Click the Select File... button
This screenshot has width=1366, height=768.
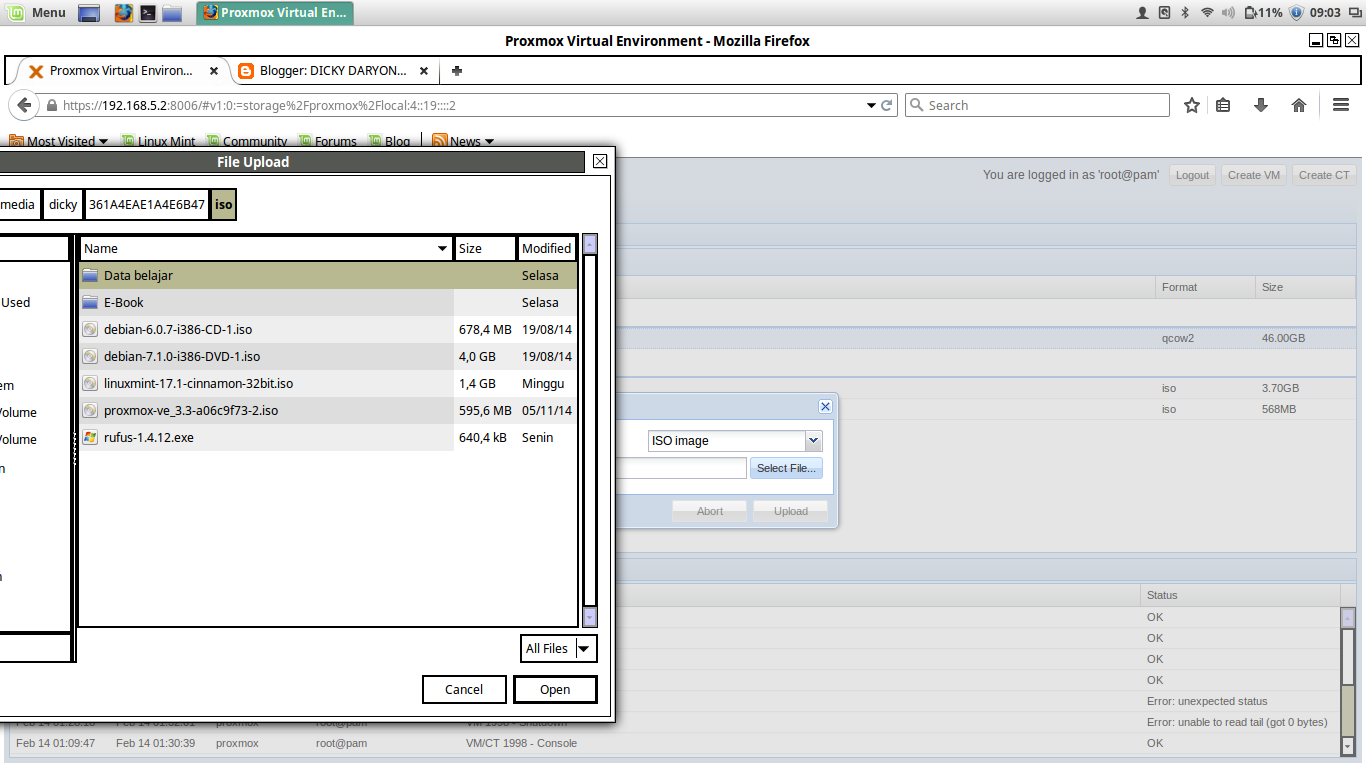(x=786, y=468)
